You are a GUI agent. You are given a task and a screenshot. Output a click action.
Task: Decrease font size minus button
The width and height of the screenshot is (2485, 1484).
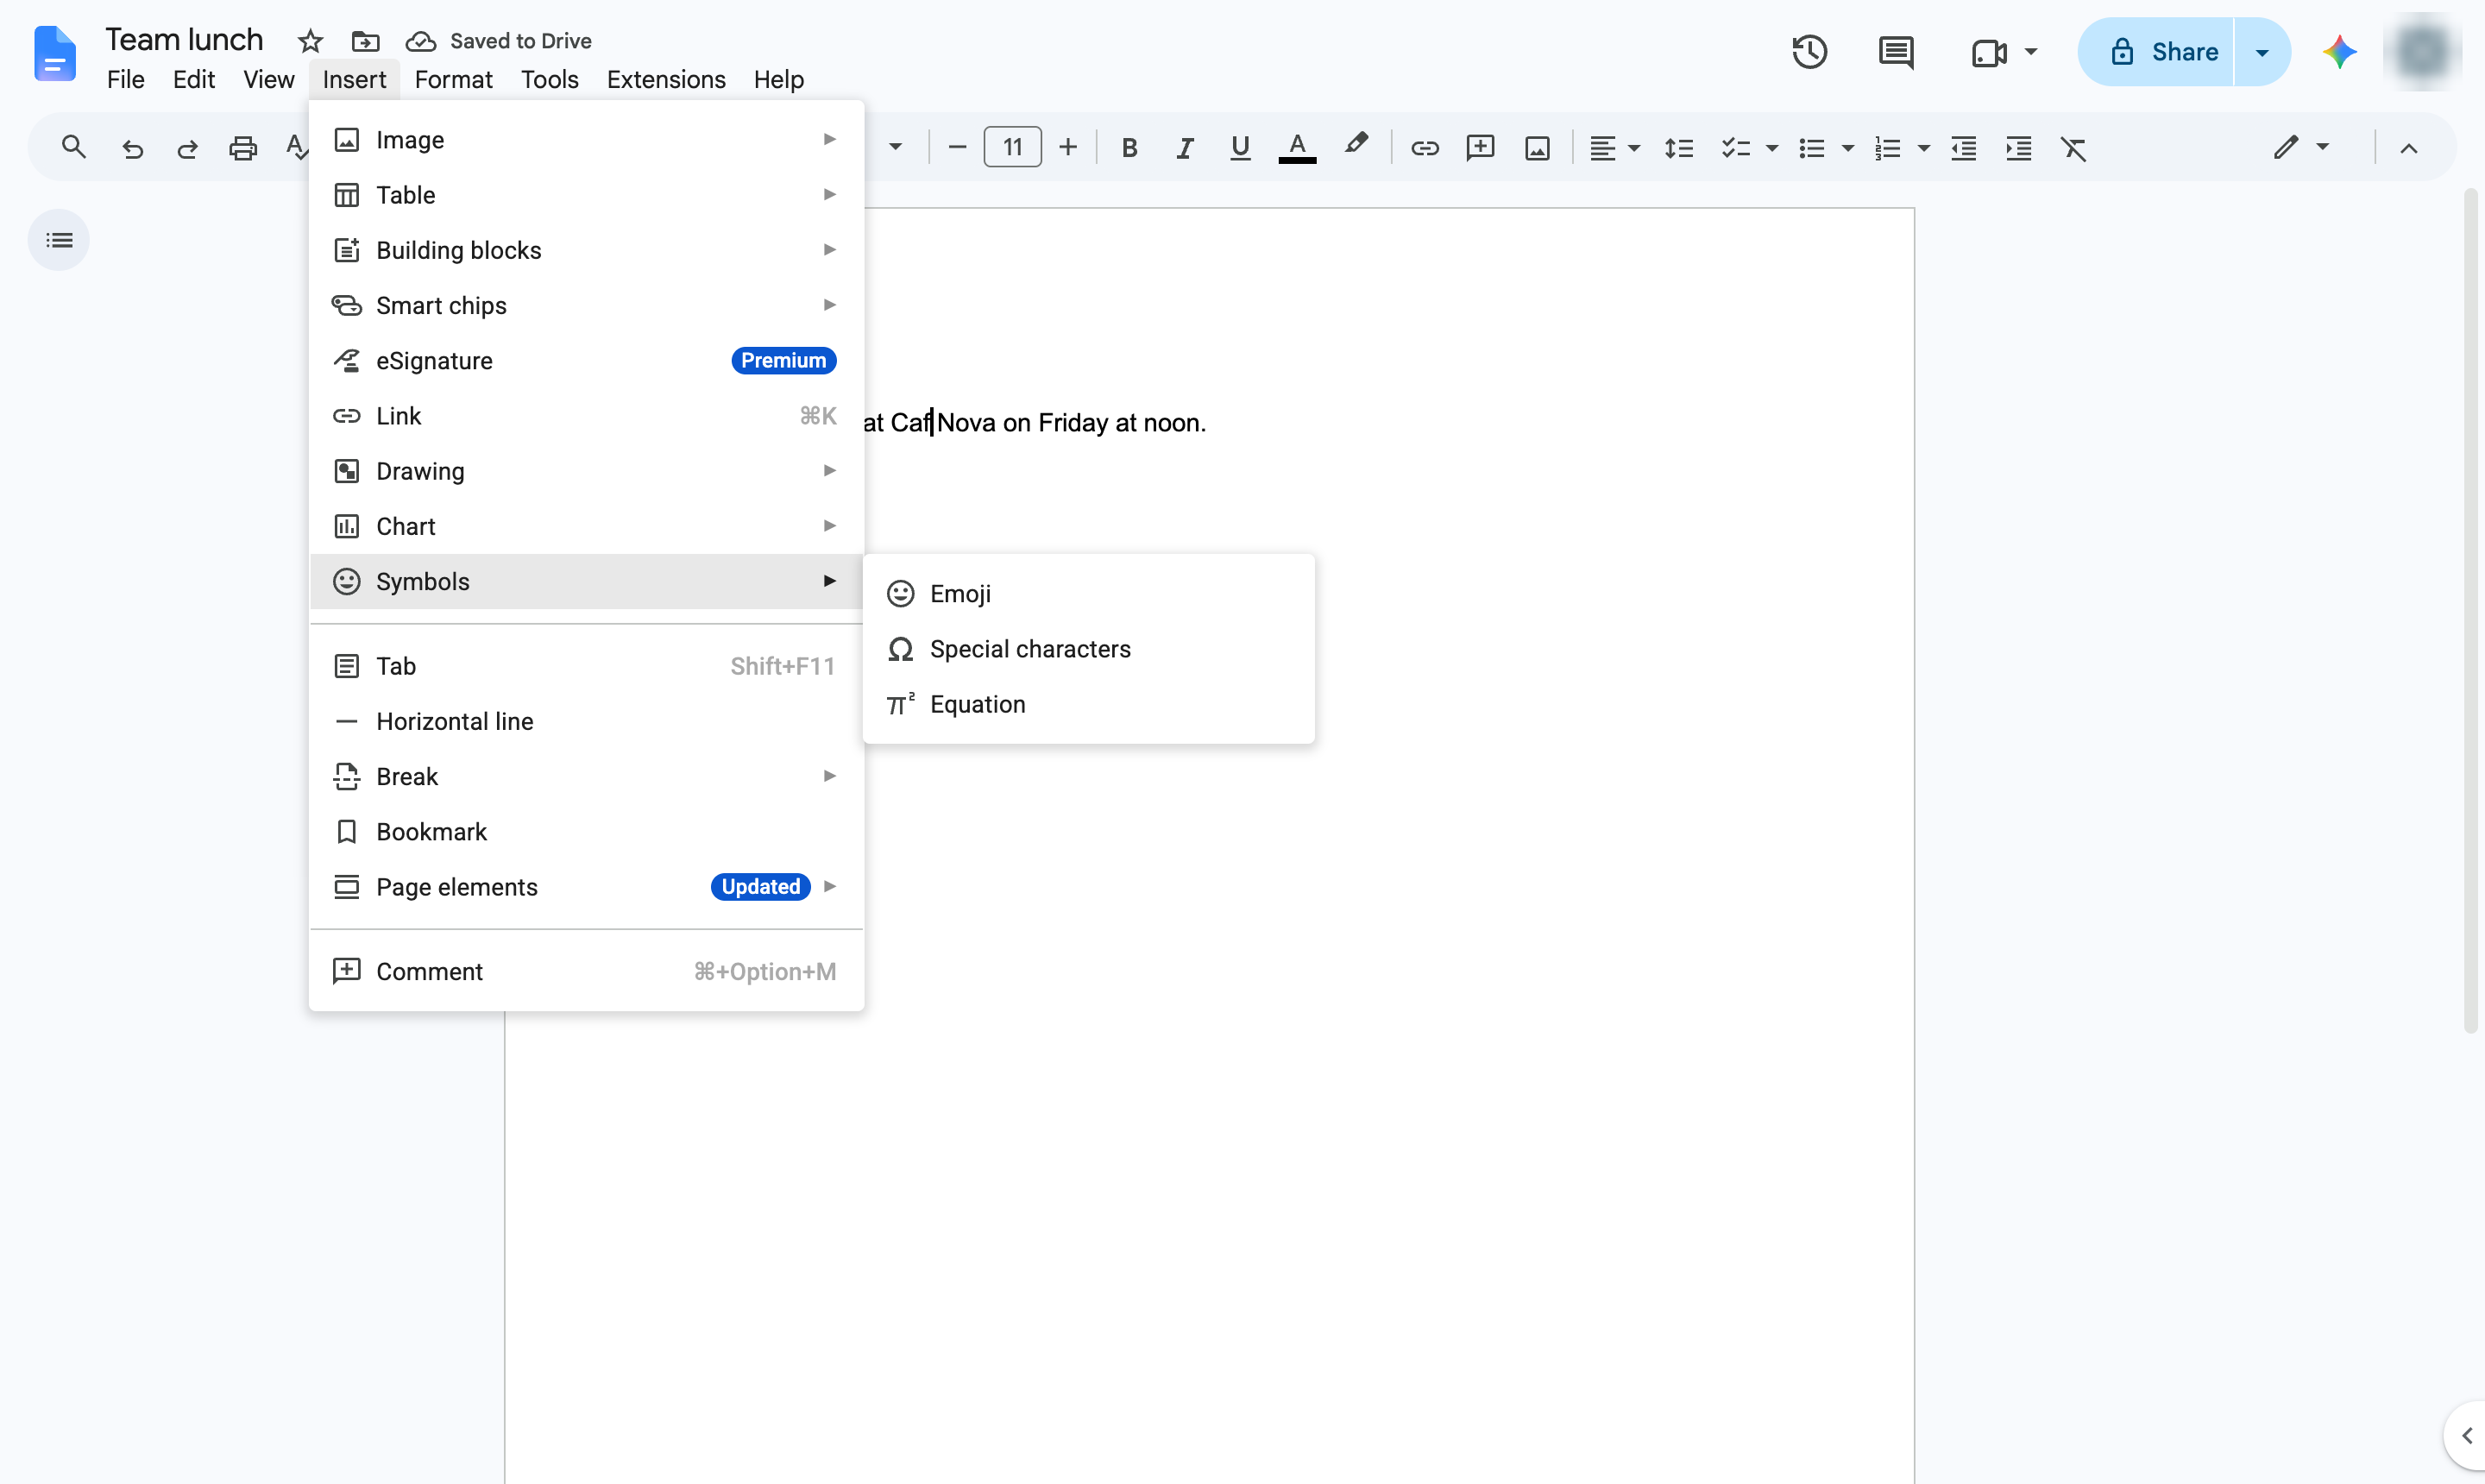coord(956,148)
